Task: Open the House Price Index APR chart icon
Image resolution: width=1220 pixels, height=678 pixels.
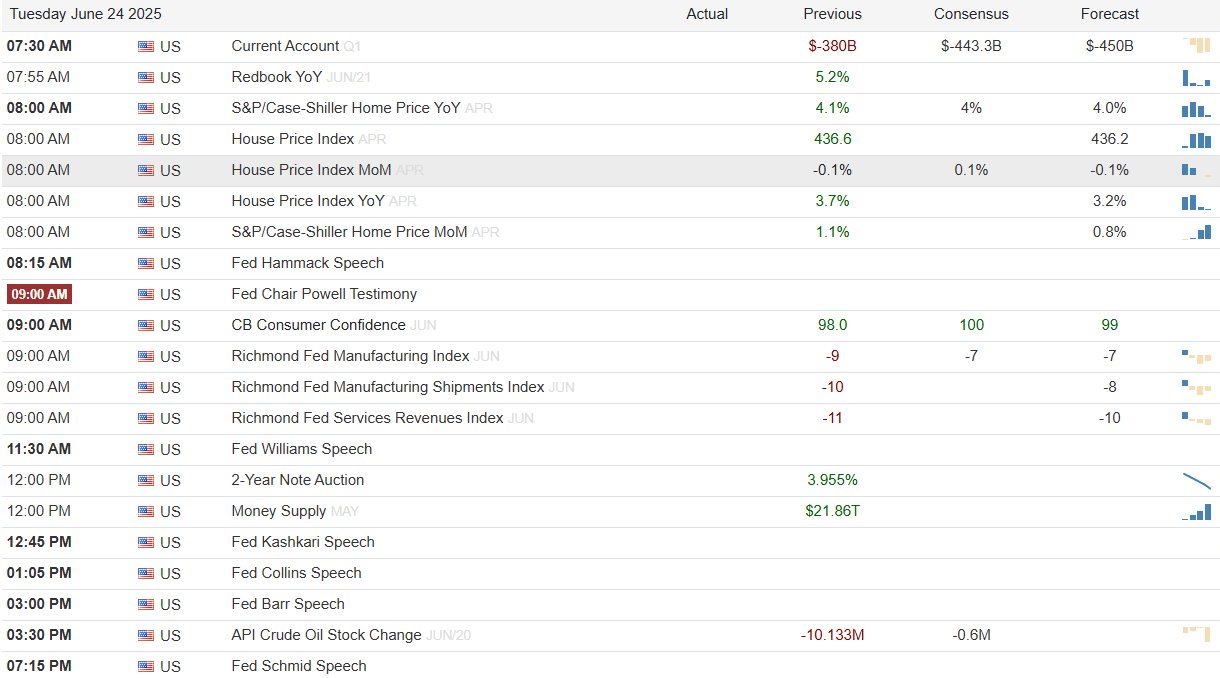Action: point(1197,139)
